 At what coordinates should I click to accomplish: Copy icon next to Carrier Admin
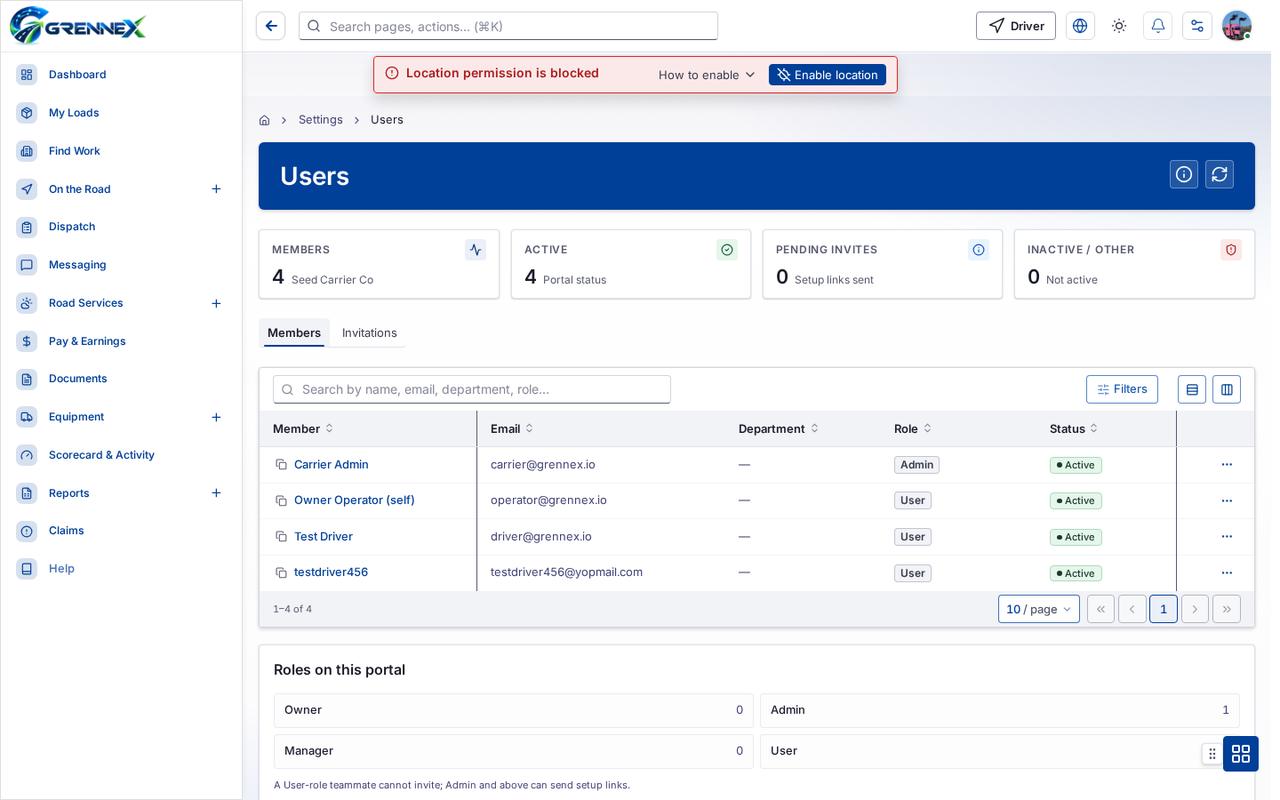281,465
